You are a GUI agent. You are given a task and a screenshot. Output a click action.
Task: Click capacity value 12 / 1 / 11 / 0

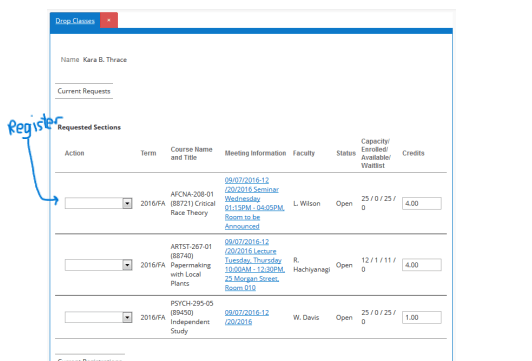click(378, 265)
